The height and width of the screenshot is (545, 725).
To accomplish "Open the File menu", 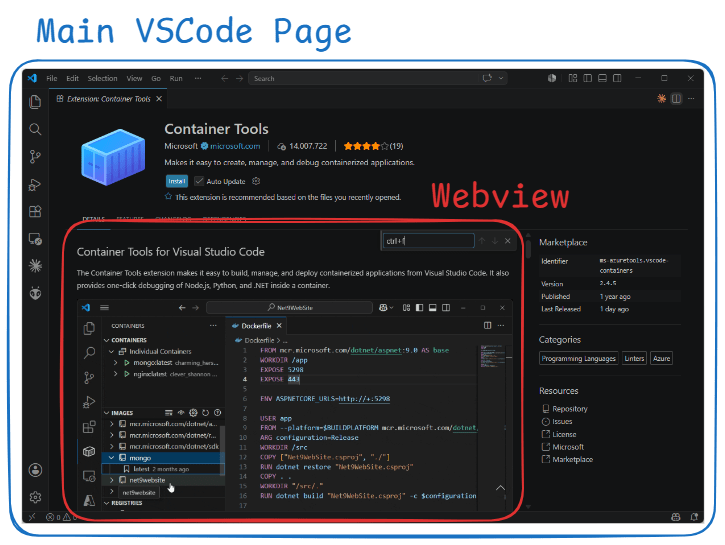I will [52, 79].
